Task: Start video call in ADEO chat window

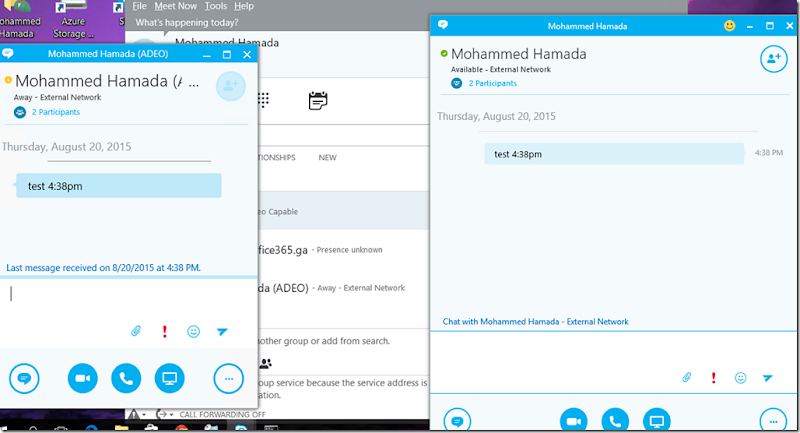Action: [83, 378]
